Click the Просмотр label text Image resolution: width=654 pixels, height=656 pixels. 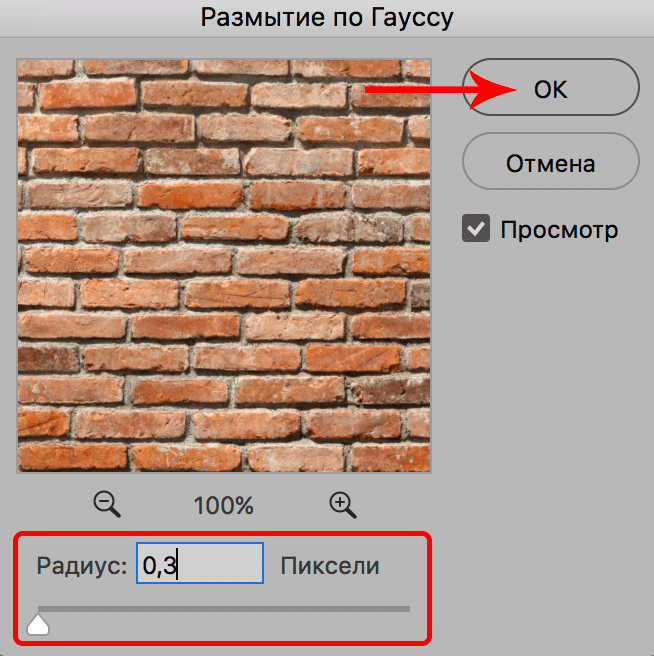coord(559,230)
